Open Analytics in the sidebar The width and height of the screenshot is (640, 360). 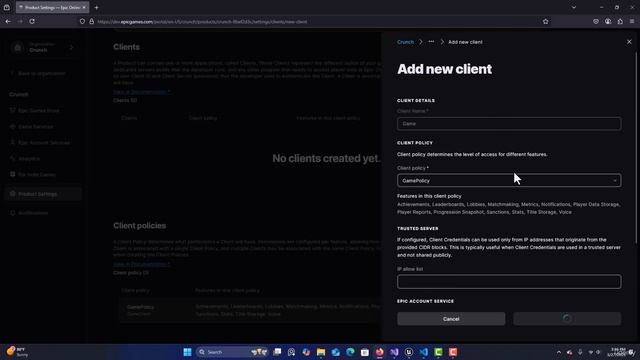click(29, 159)
